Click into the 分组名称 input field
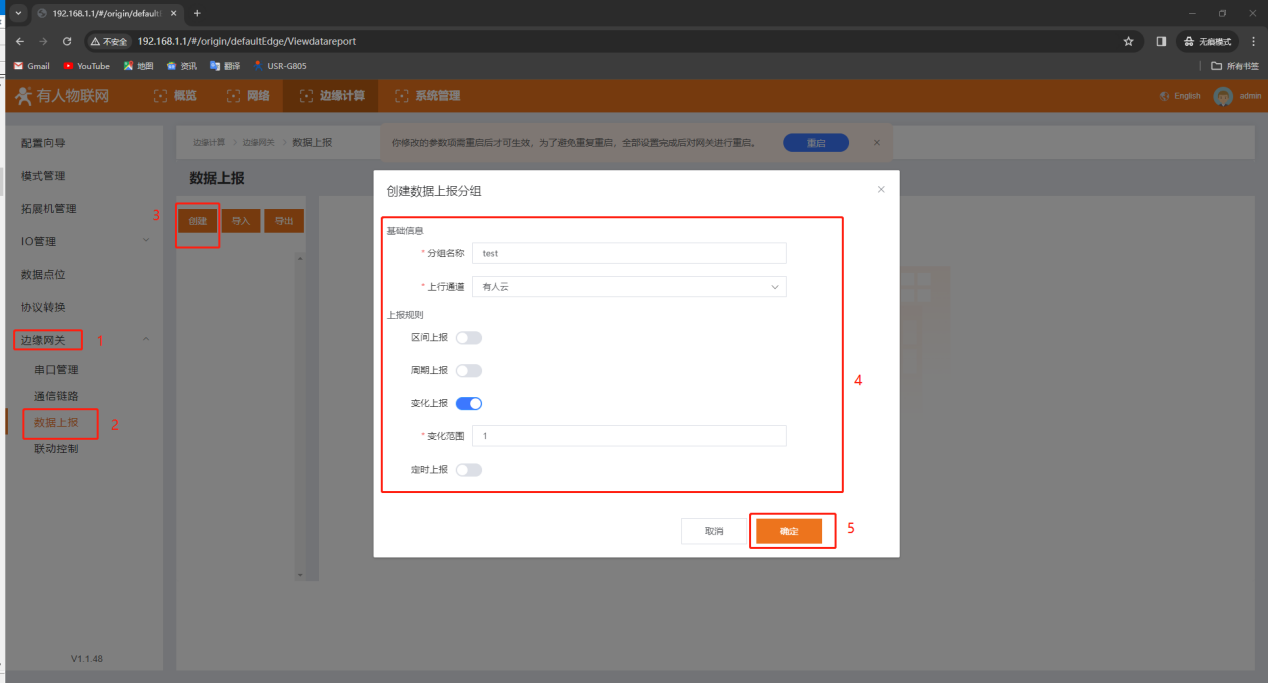Screen dimensions: 1268x683 [x=629, y=254]
